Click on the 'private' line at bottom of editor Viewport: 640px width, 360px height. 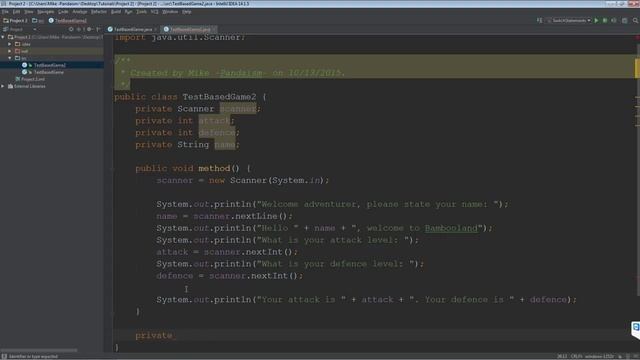coord(154,336)
